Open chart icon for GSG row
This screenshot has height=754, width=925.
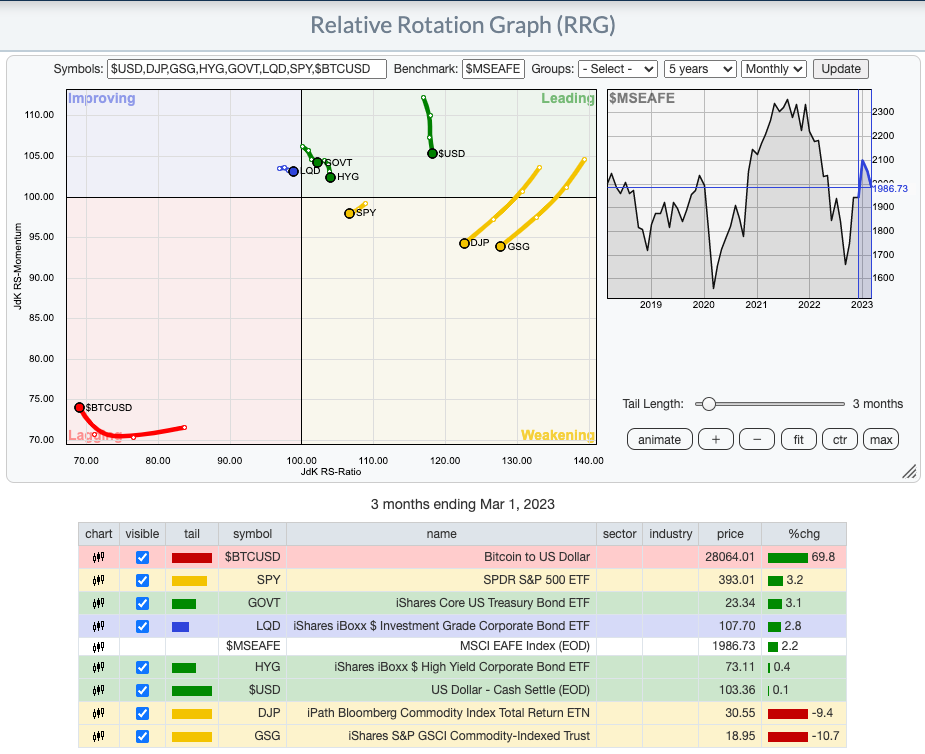(x=99, y=736)
